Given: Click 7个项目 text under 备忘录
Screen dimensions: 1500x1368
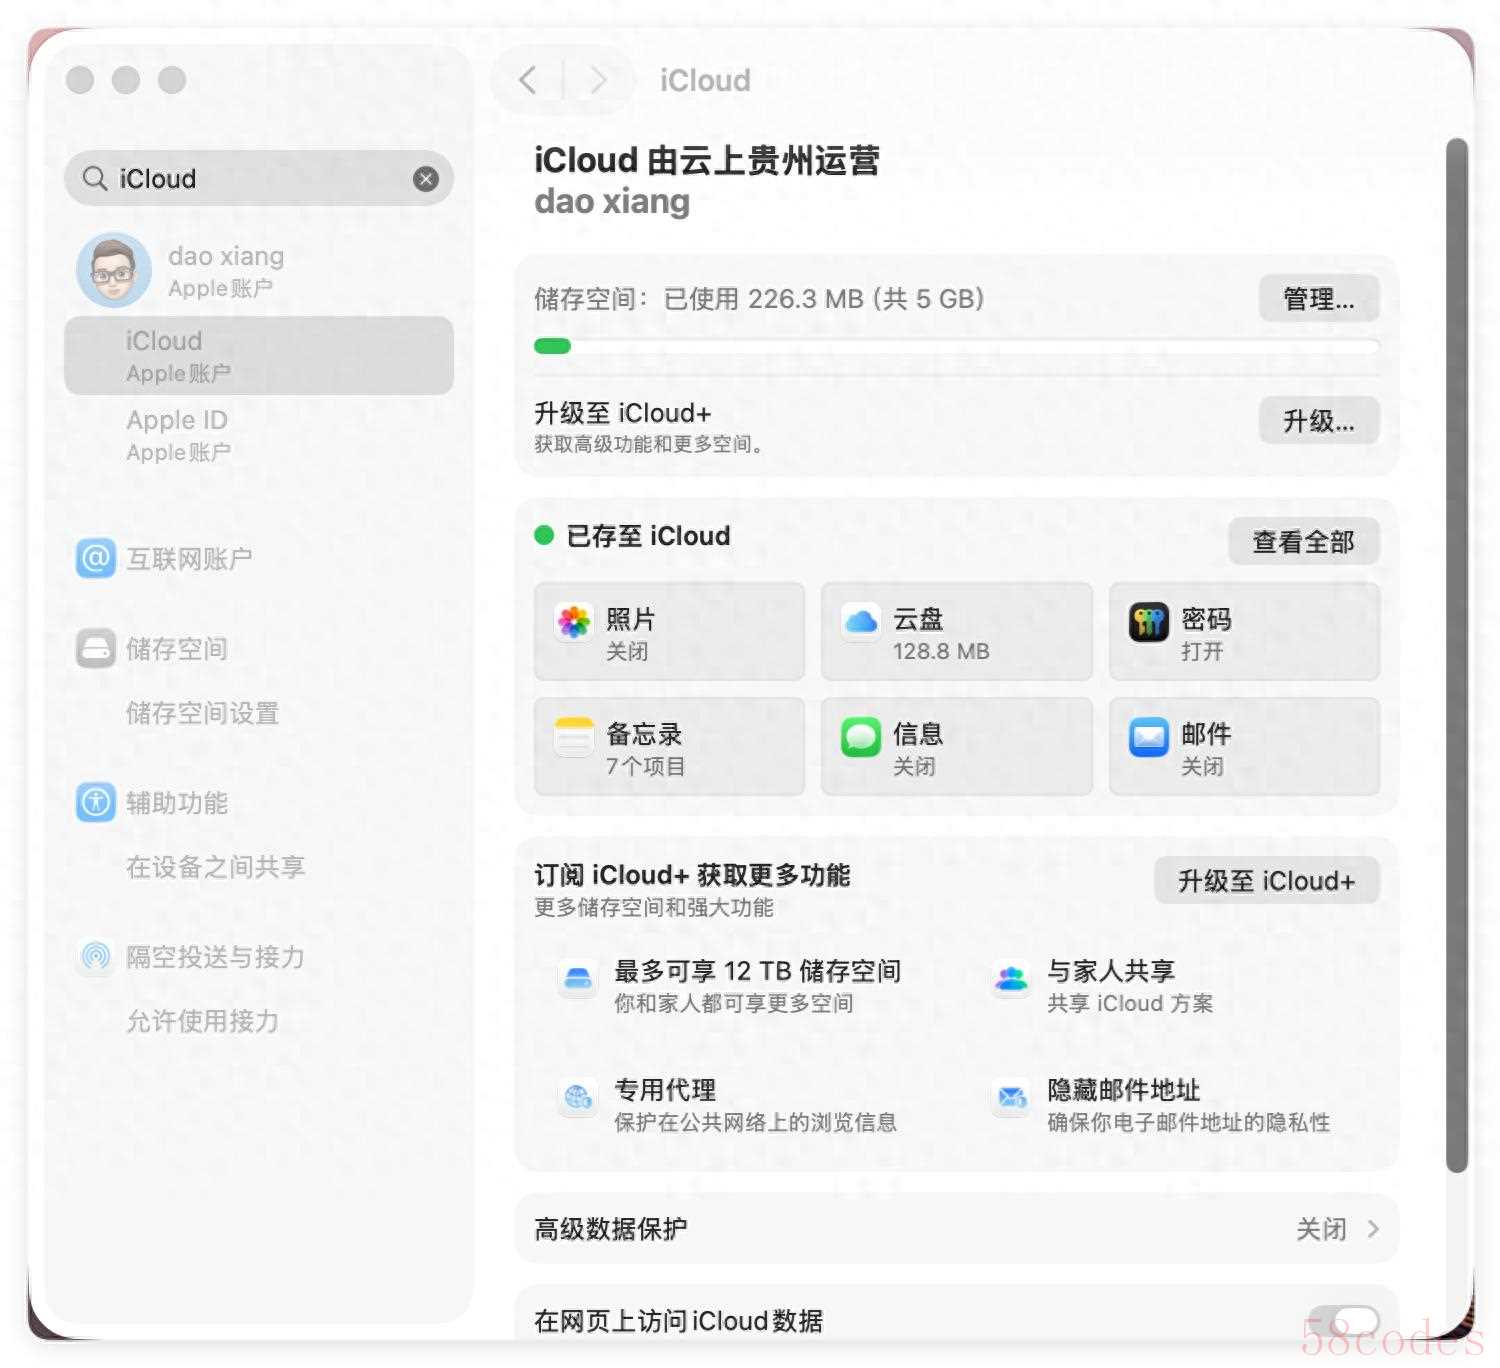Looking at the screenshot, I should coord(645,766).
